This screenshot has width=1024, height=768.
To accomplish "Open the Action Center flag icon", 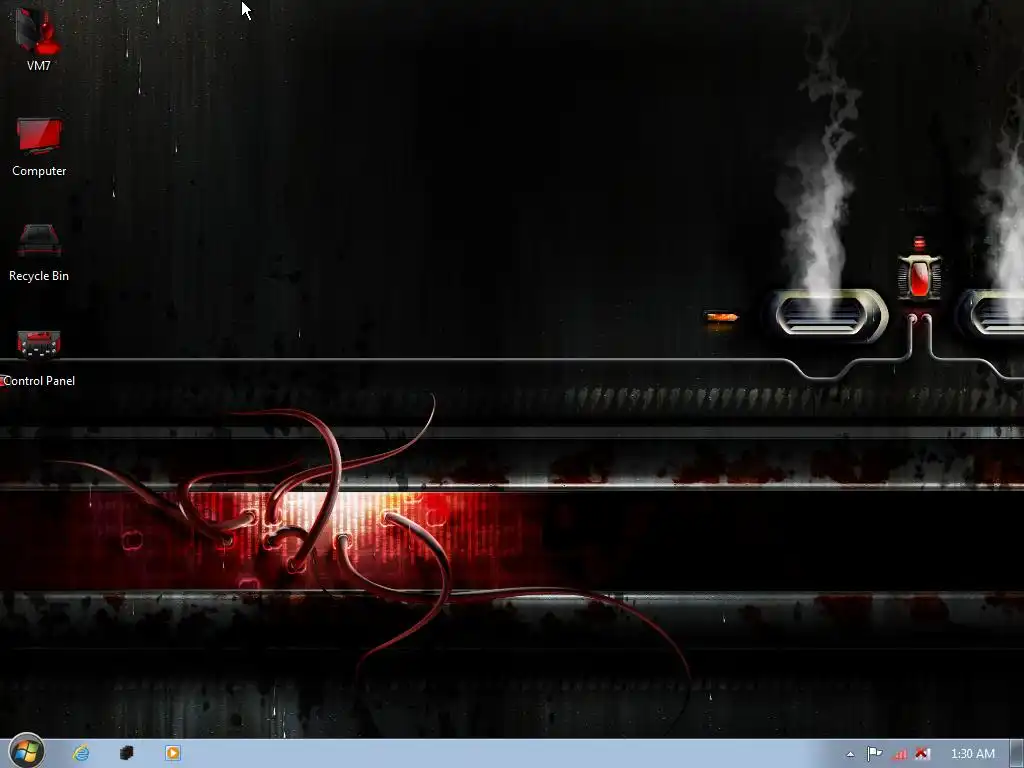I will pos(874,754).
